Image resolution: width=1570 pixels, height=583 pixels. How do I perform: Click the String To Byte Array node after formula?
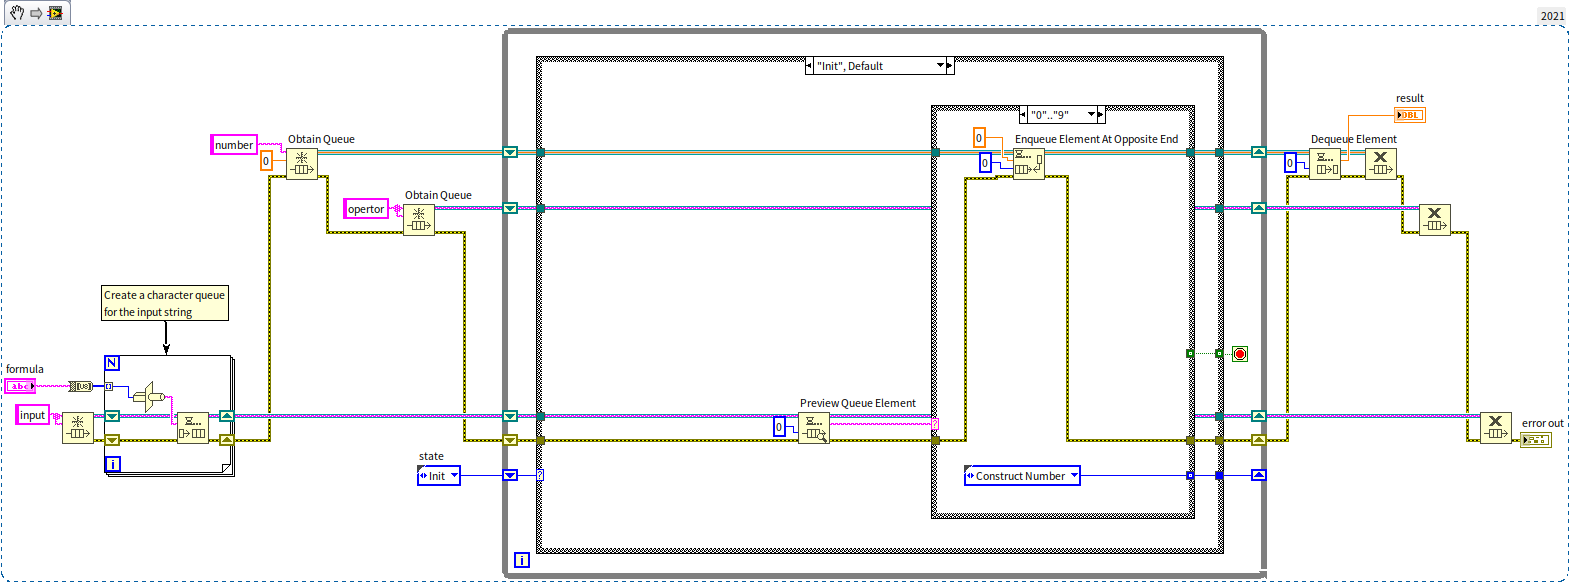coord(81,386)
